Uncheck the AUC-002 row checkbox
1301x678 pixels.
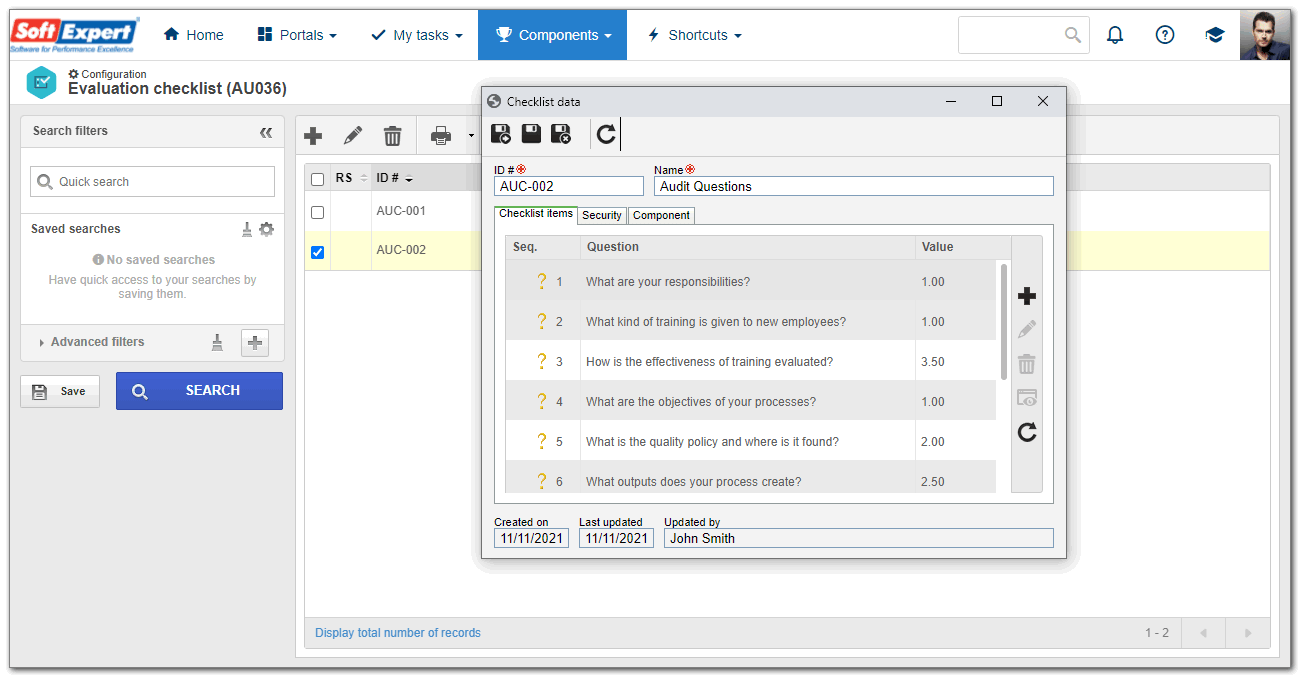point(318,252)
